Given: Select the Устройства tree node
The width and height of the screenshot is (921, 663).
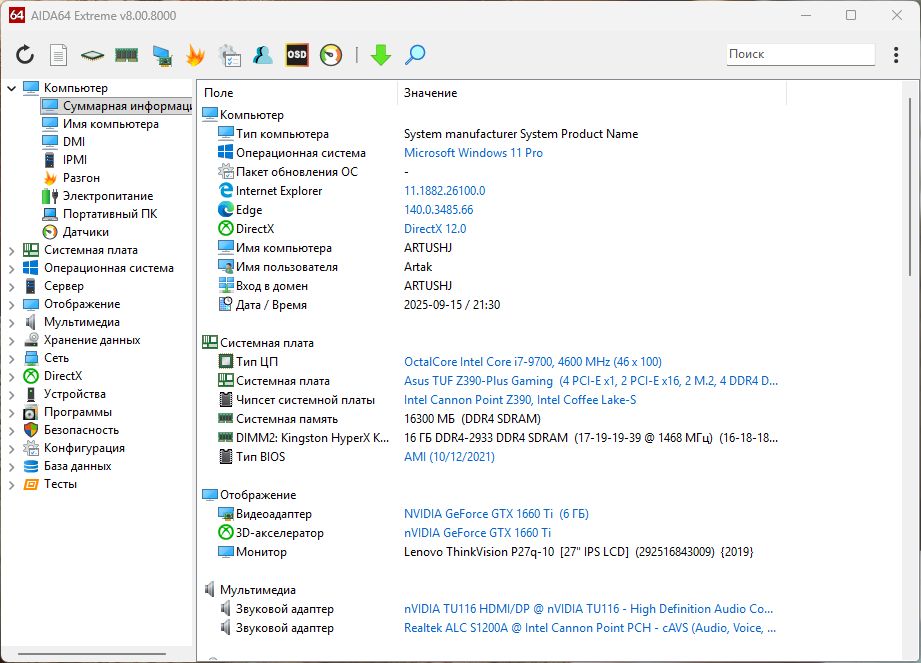Looking at the screenshot, I should 75,394.
